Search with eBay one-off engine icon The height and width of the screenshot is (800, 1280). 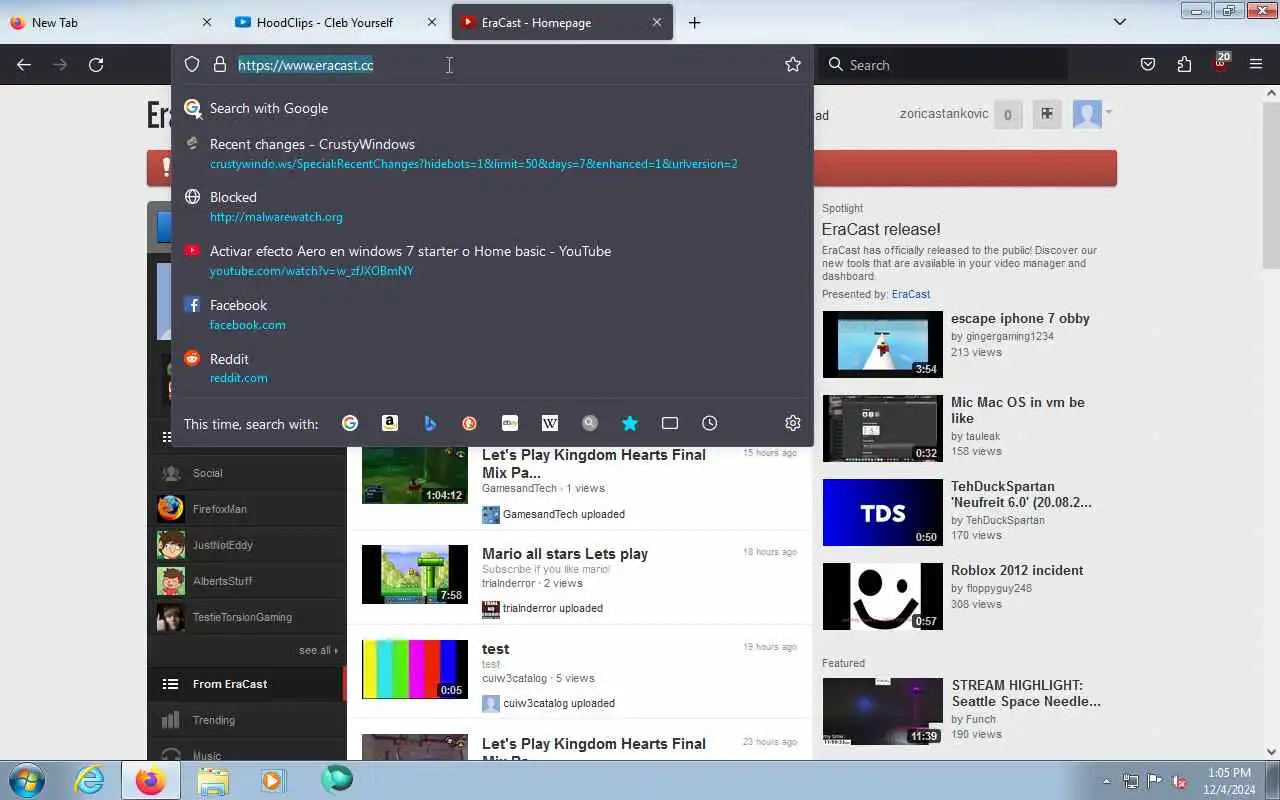[x=510, y=423]
